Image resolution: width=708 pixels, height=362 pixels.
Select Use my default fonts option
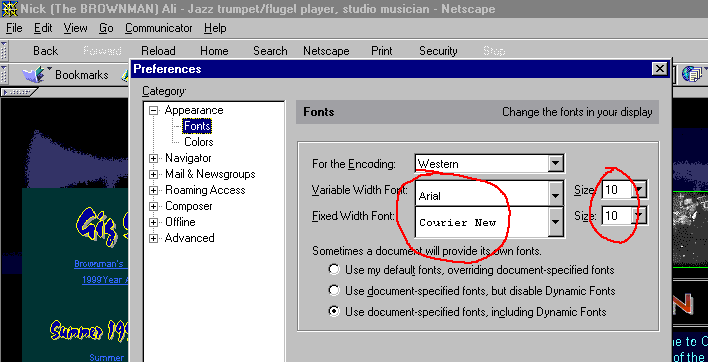tap(334, 270)
